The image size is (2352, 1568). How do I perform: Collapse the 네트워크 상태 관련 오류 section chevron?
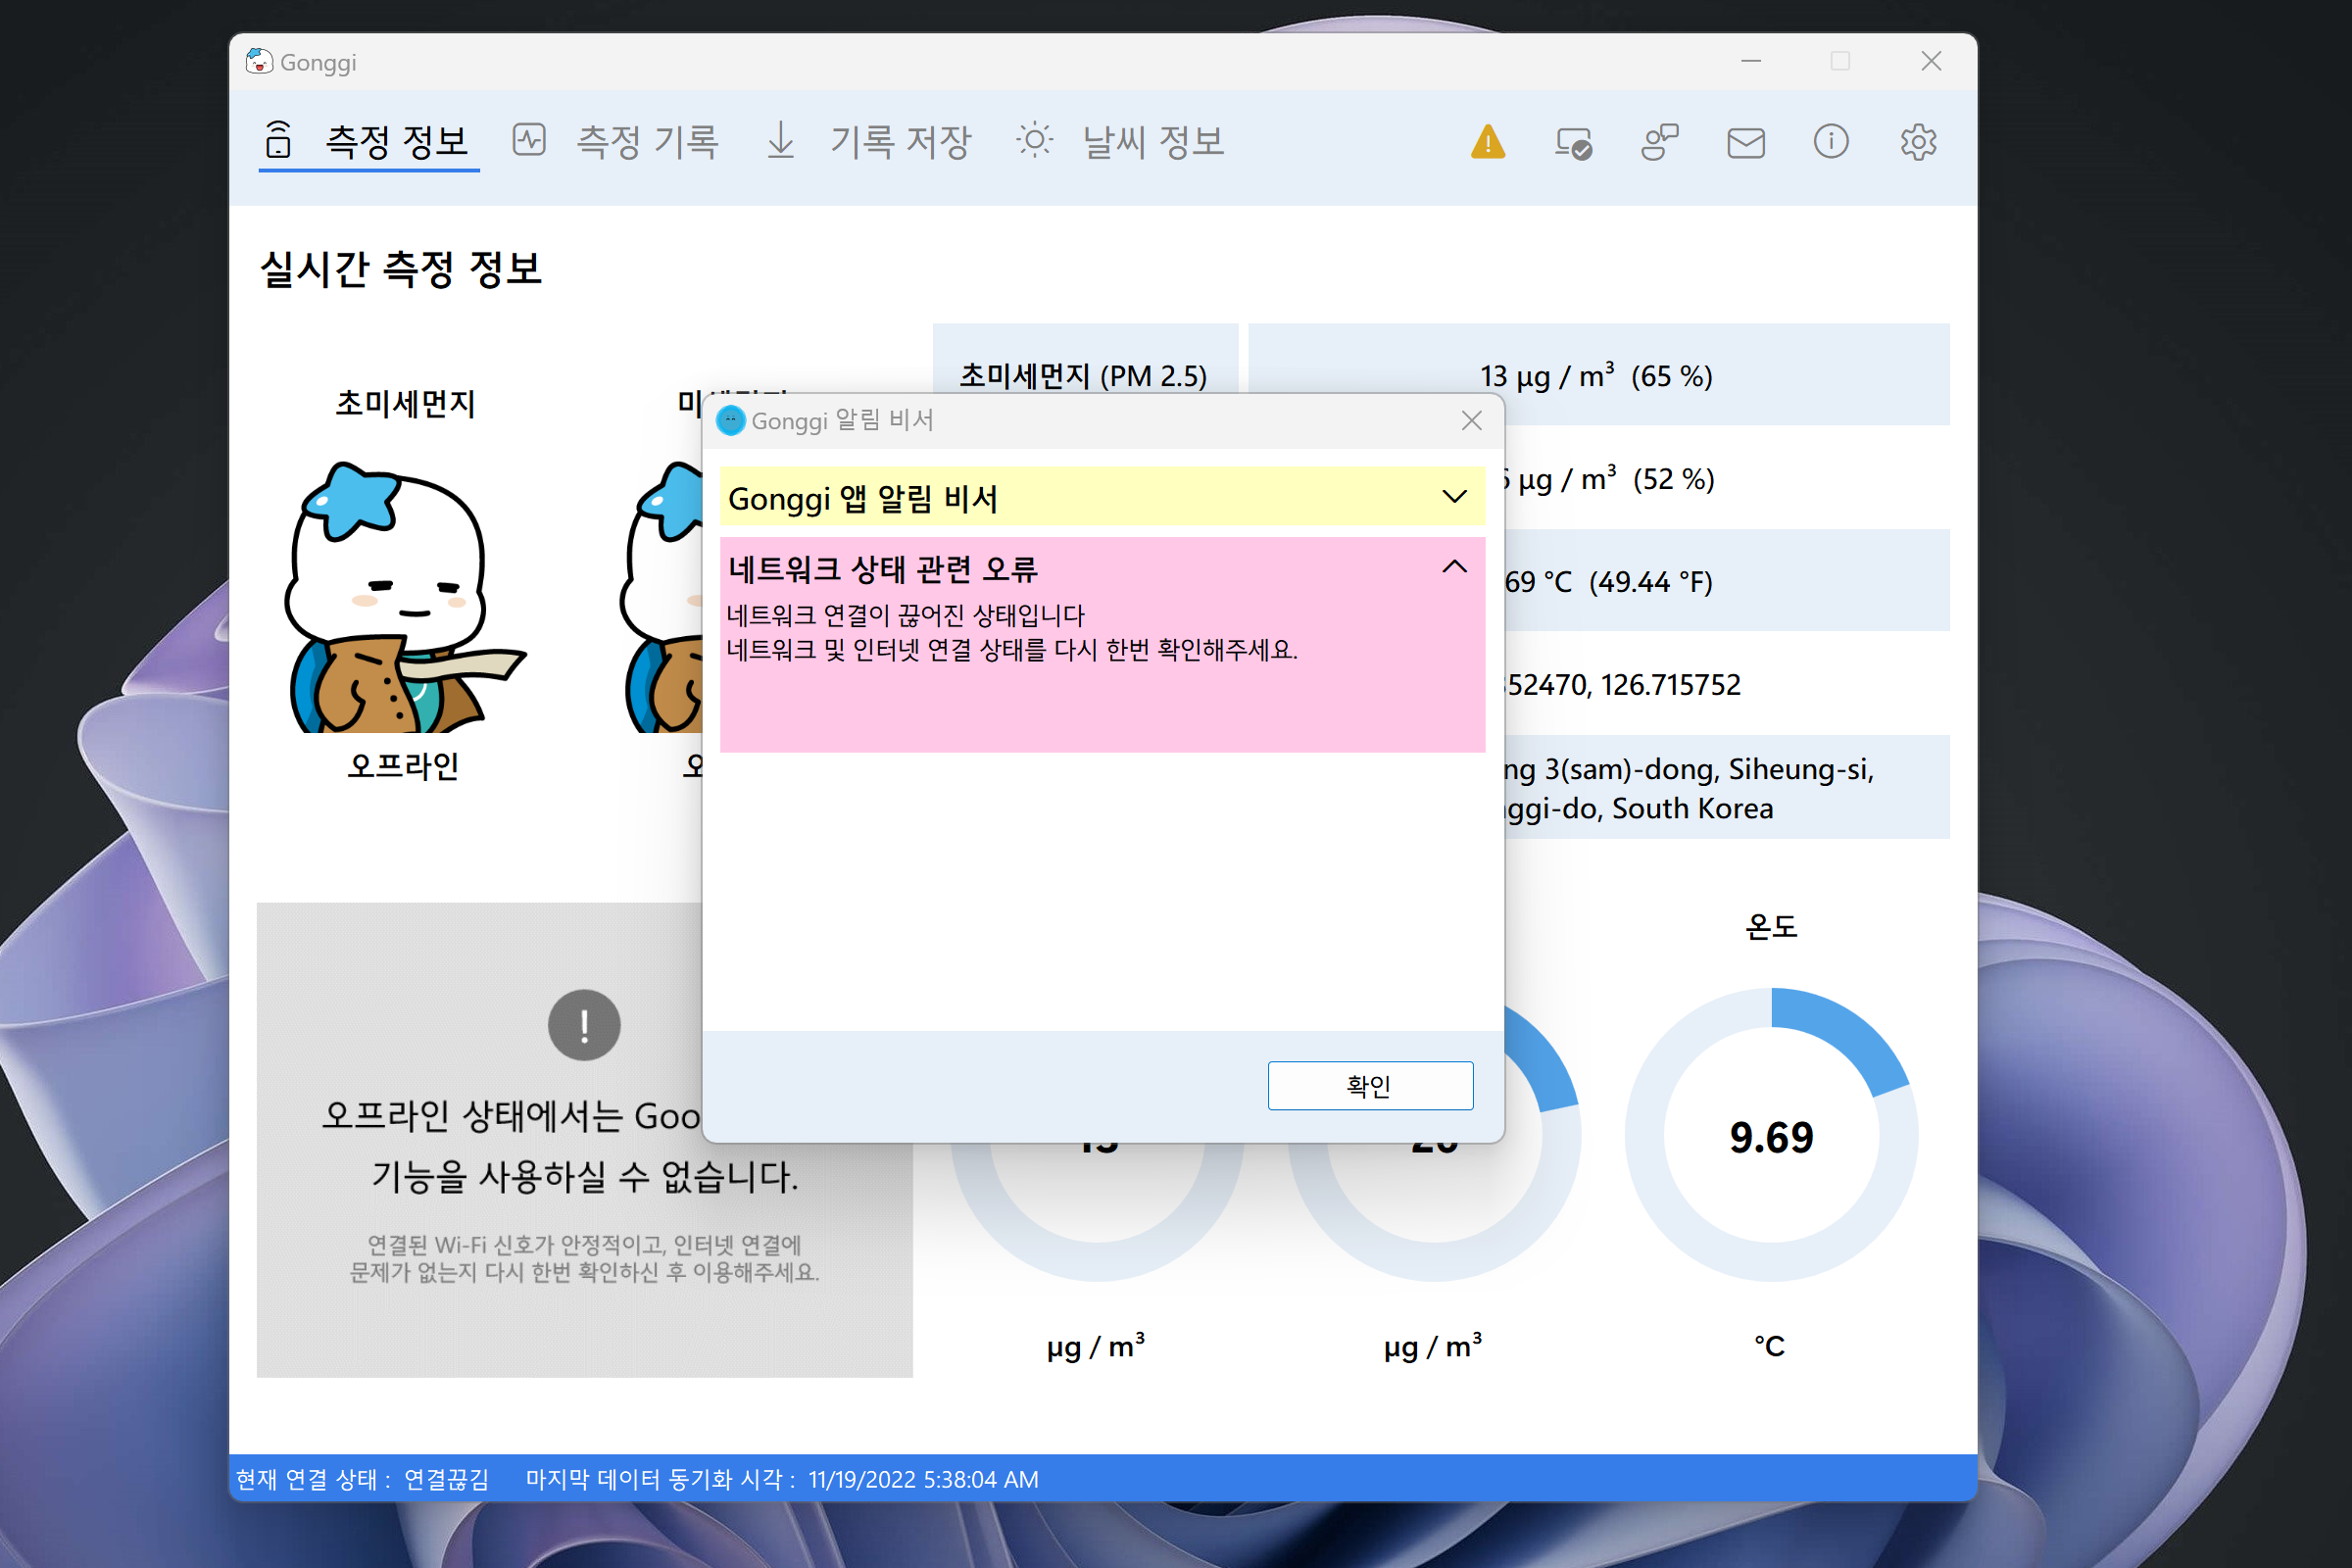click(x=1454, y=567)
